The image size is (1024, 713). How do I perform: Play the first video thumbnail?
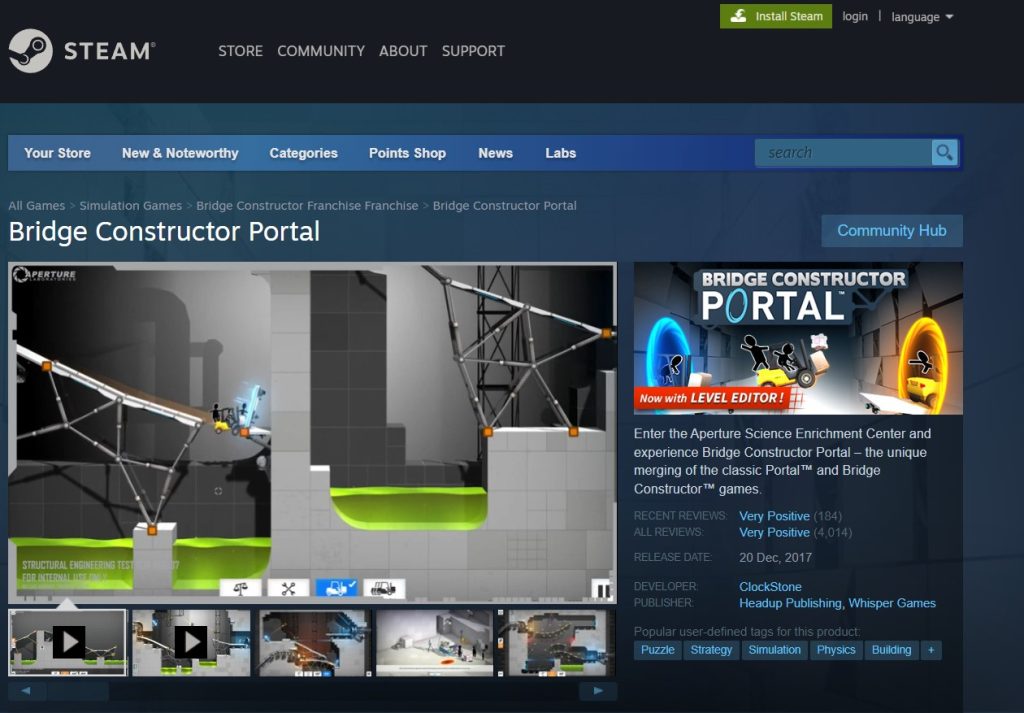click(68, 642)
